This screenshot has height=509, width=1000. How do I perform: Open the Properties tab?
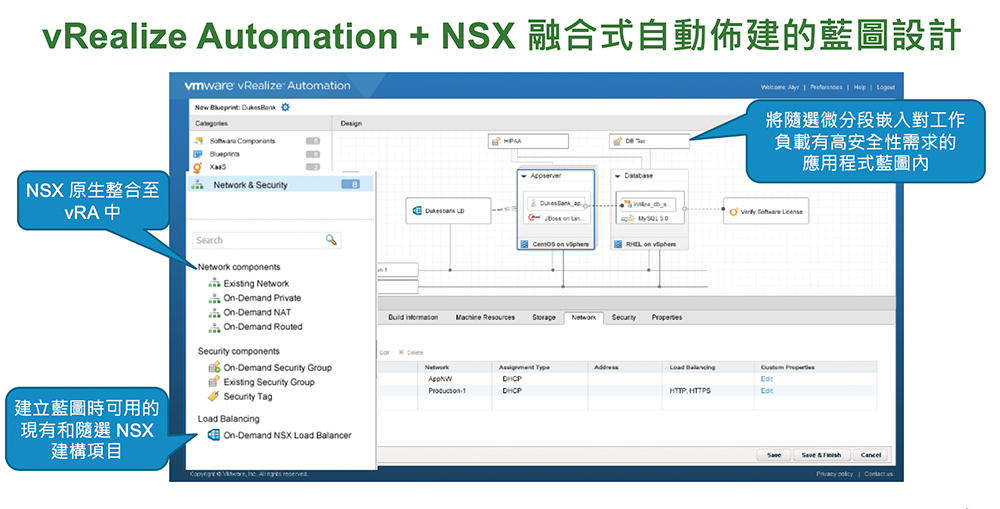point(667,318)
